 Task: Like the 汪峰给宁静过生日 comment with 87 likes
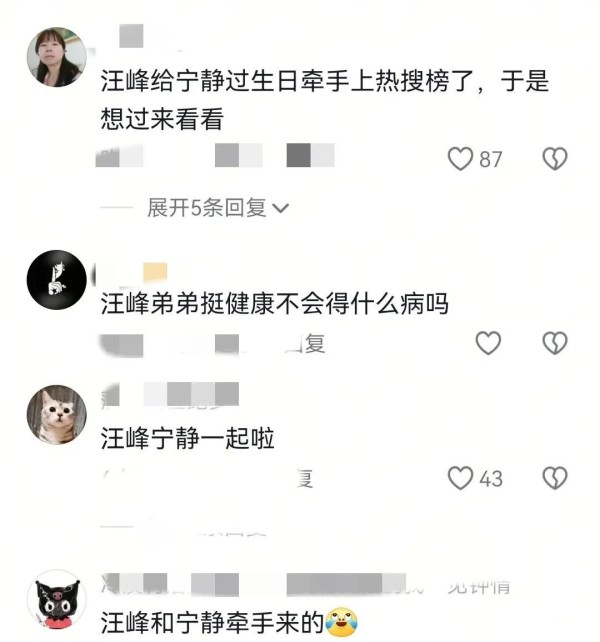tap(460, 158)
